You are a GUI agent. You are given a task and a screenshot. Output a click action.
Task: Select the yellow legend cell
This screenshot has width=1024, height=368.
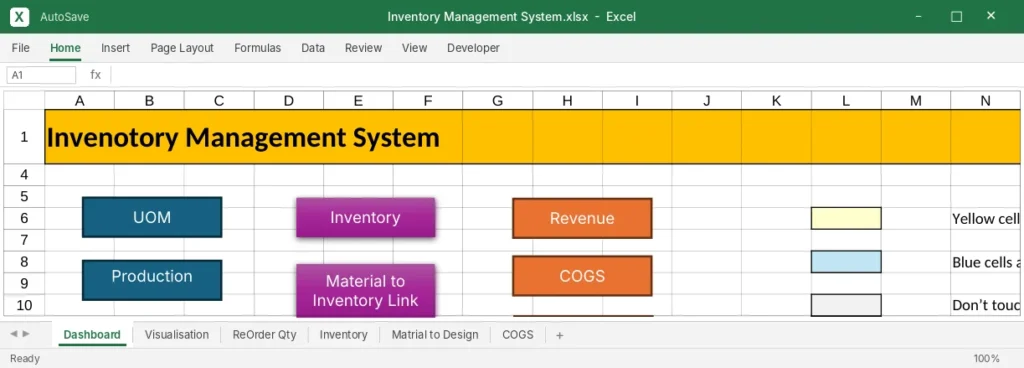point(846,218)
